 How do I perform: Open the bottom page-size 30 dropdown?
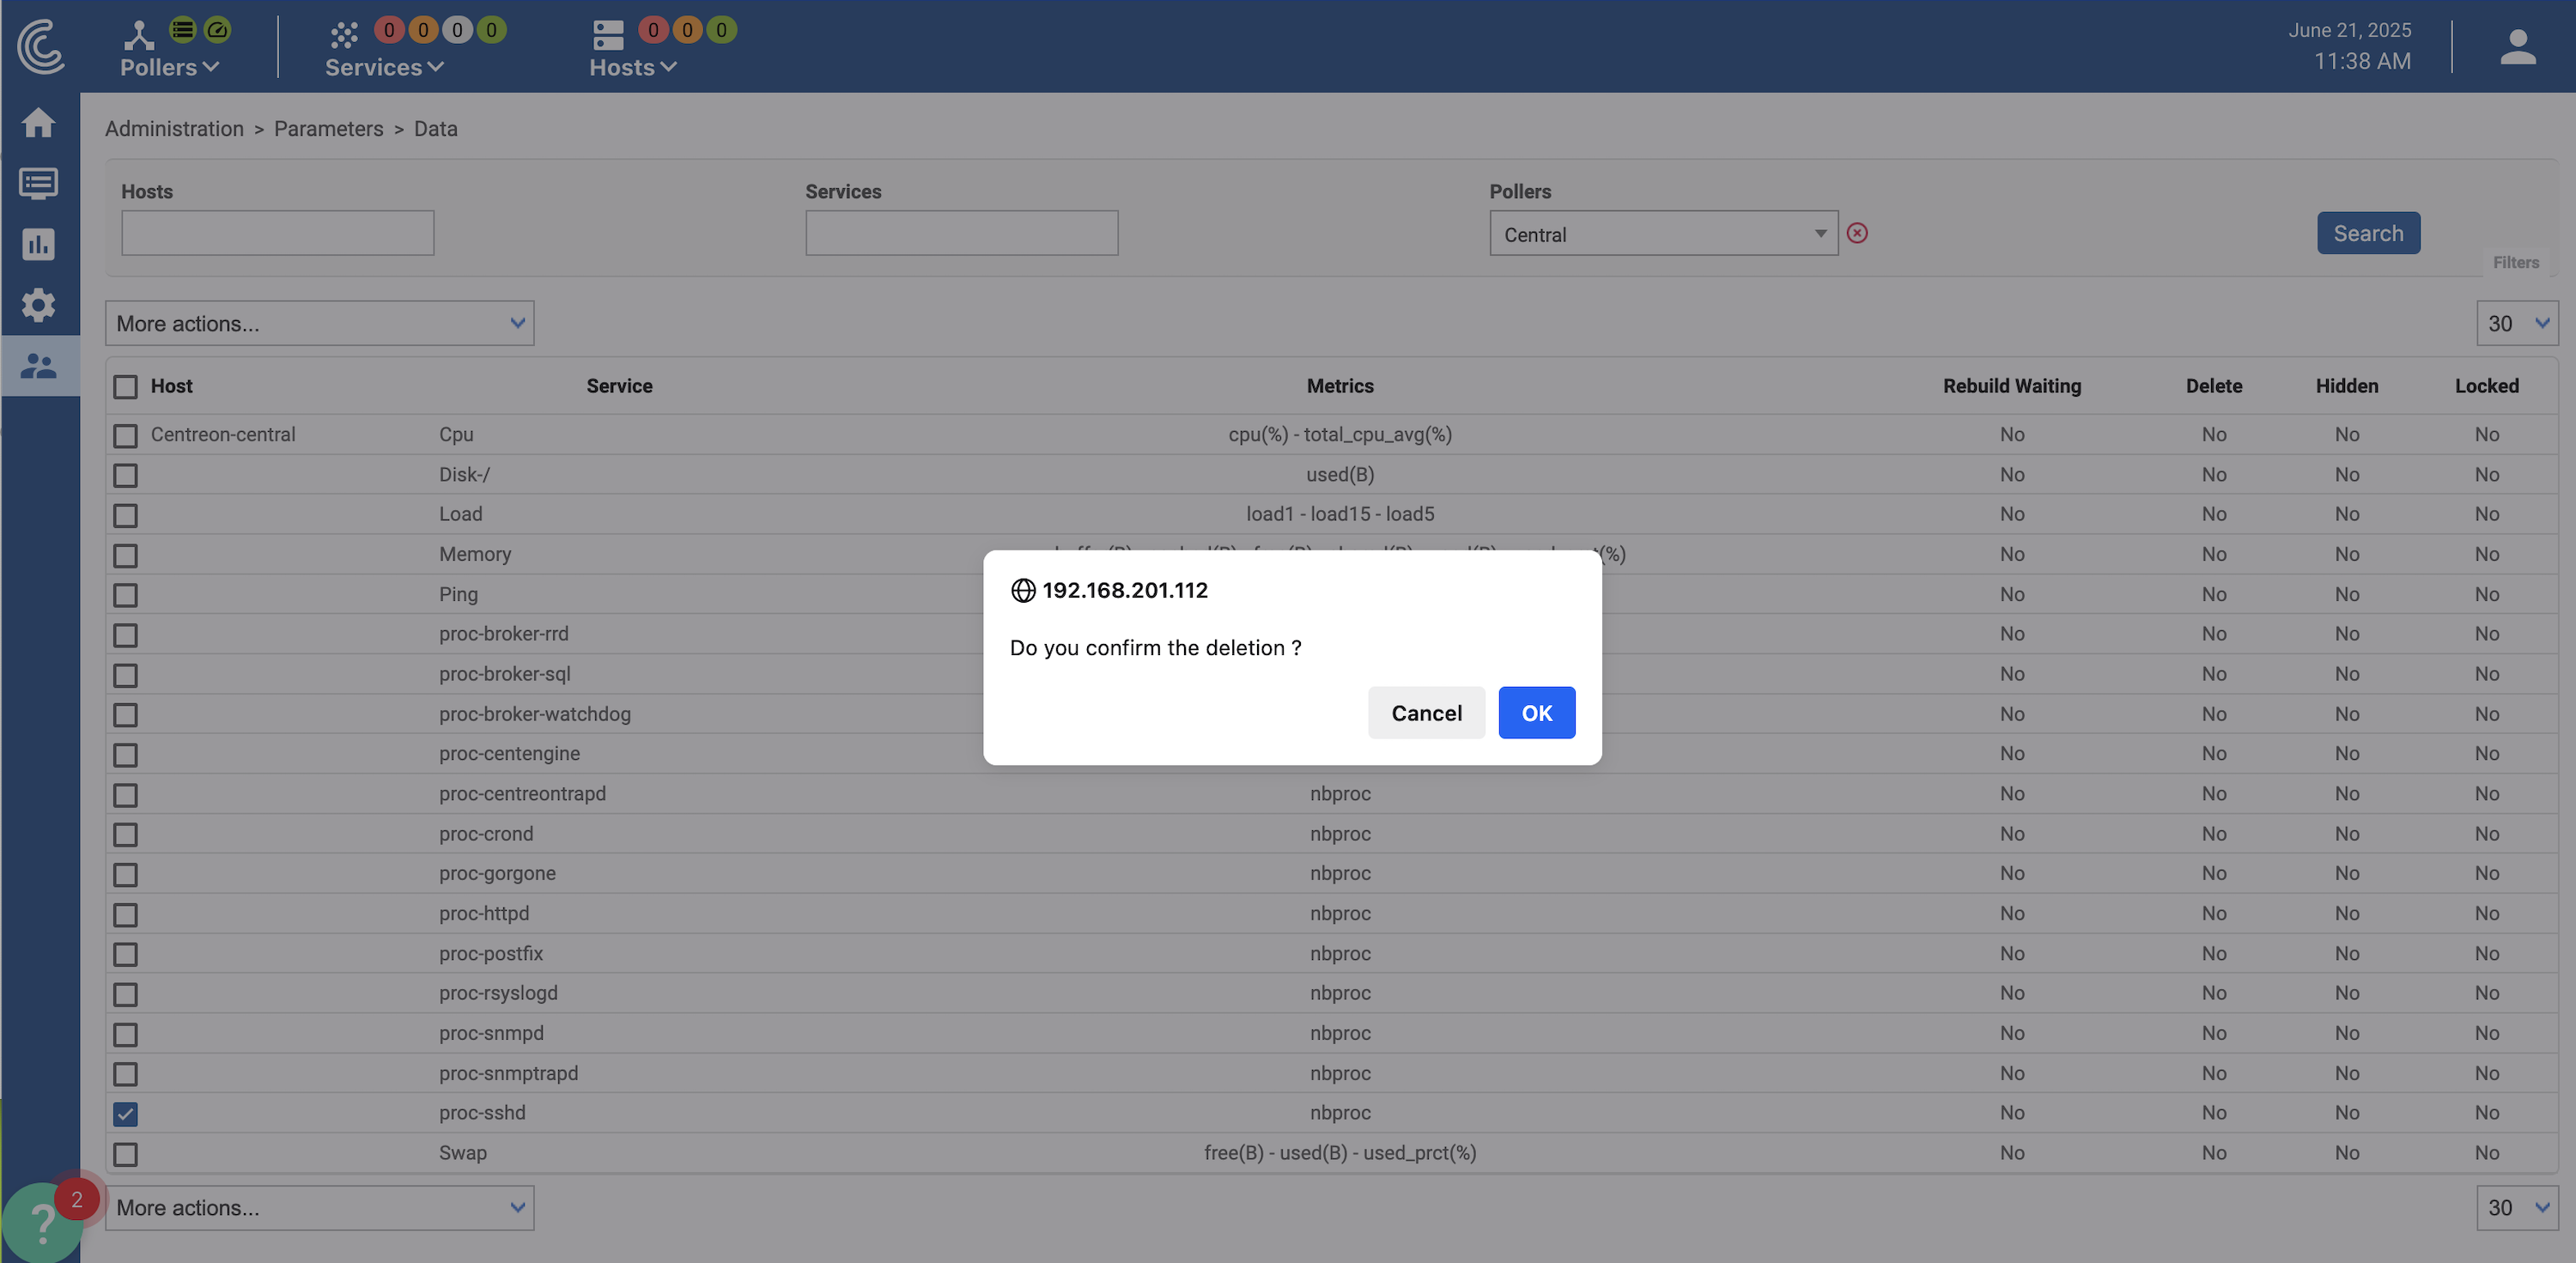tap(2516, 1208)
